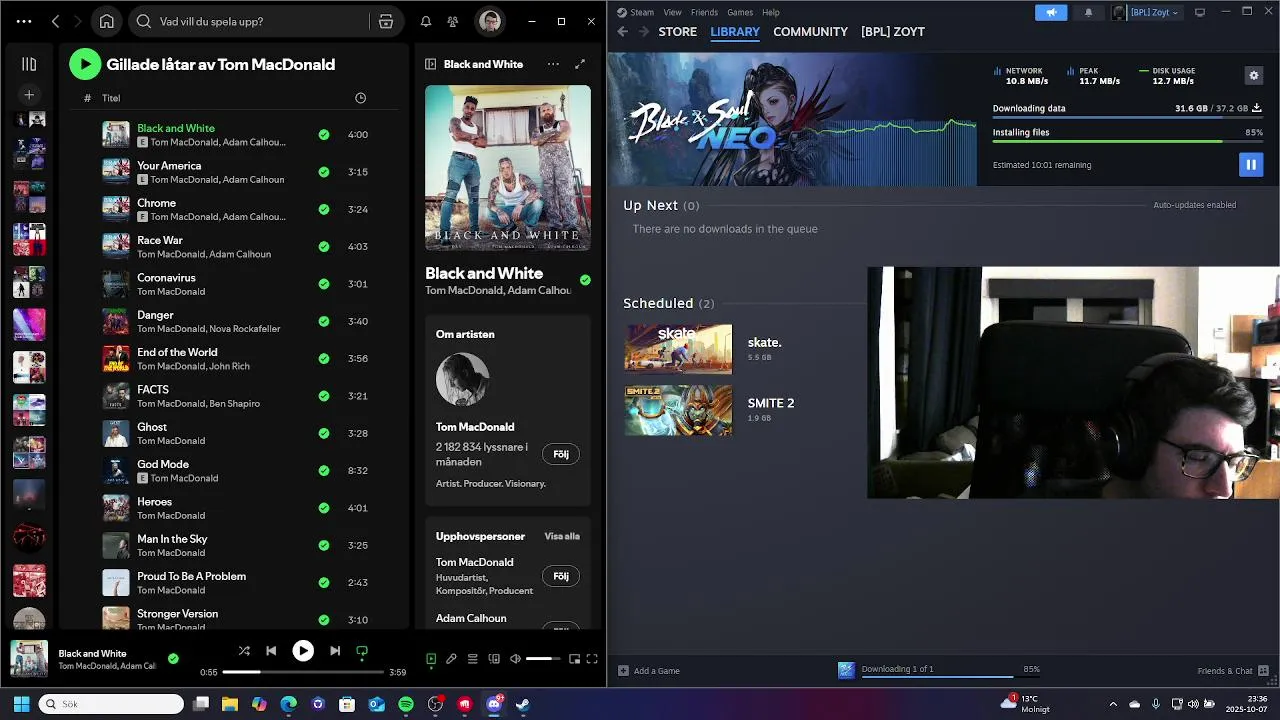Open Spotify queue icon
The image size is (1280, 720).
(x=473, y=659)
